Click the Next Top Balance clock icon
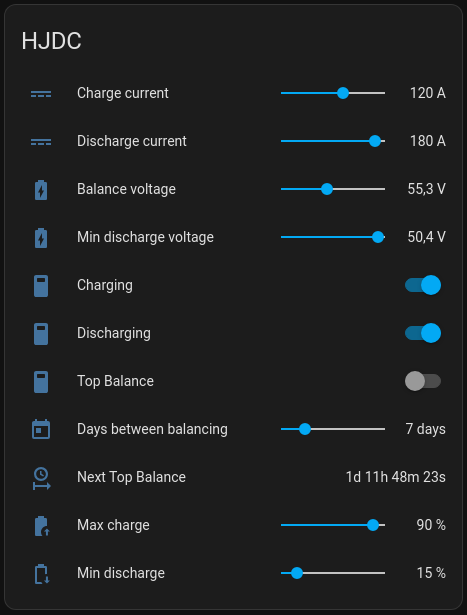 41,479
